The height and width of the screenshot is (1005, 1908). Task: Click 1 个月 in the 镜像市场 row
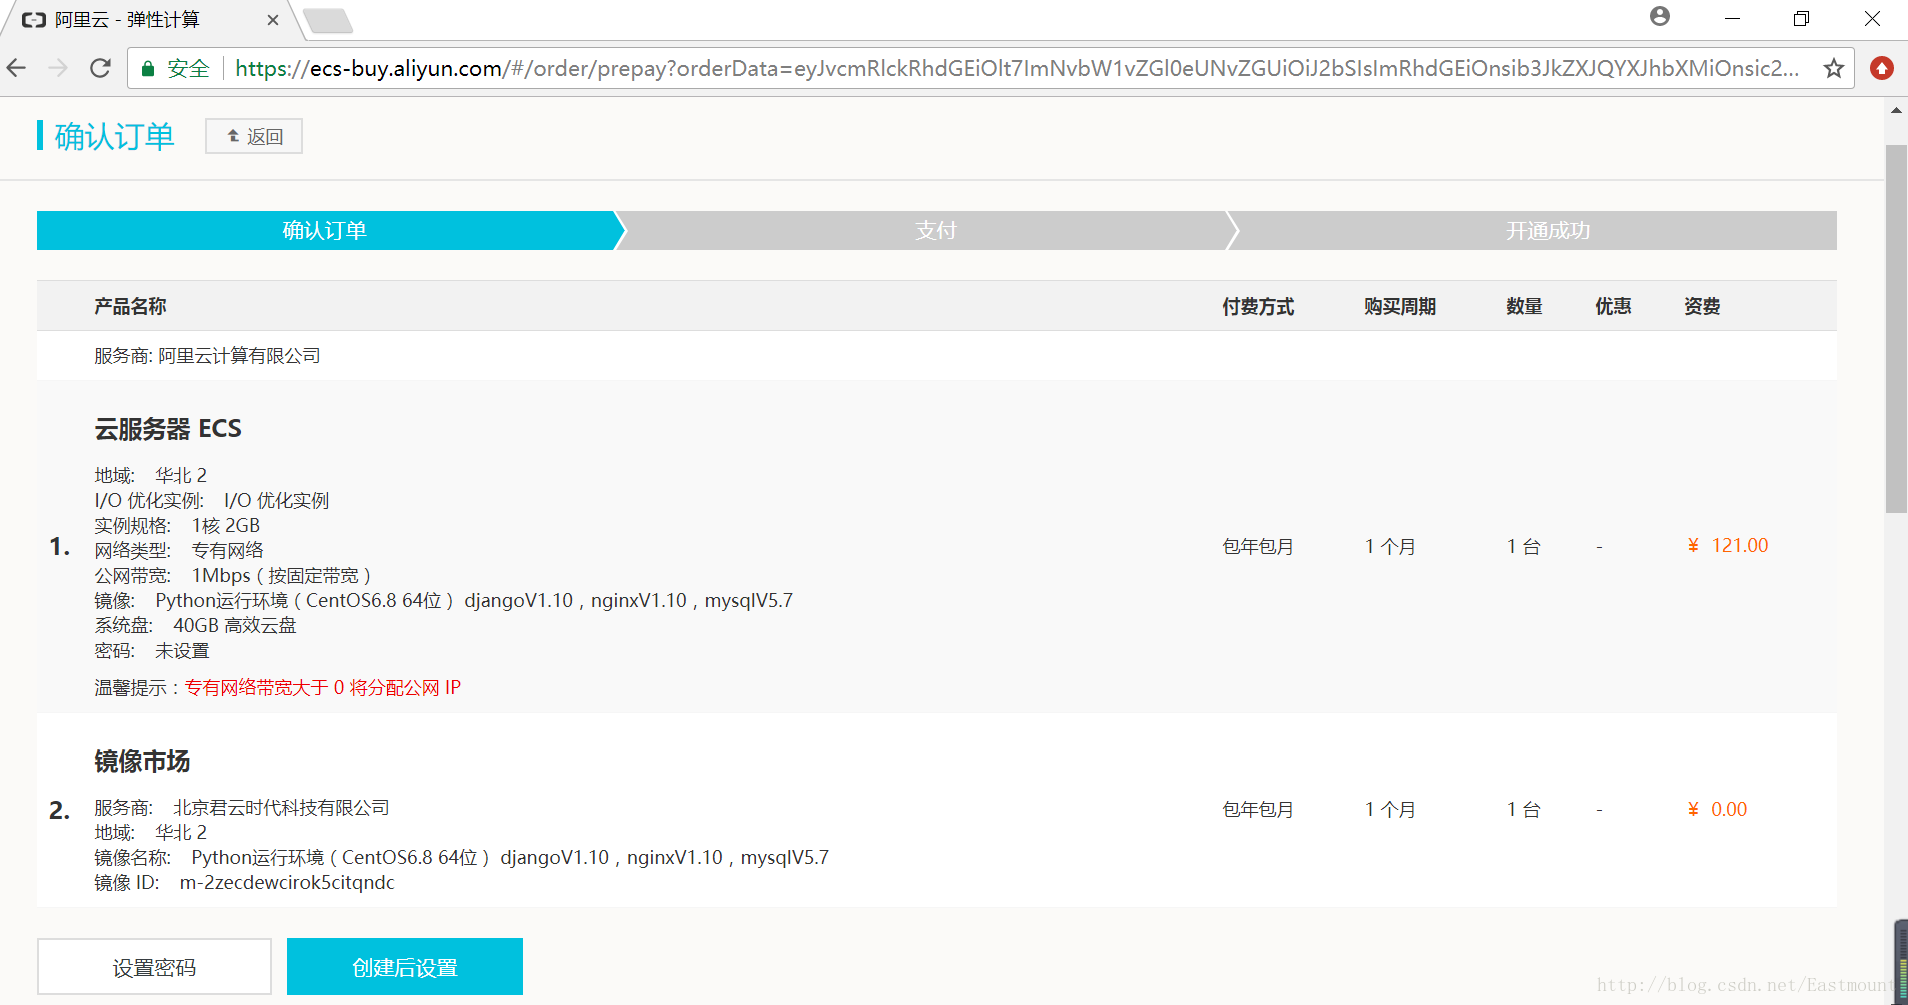(1390, 809)
